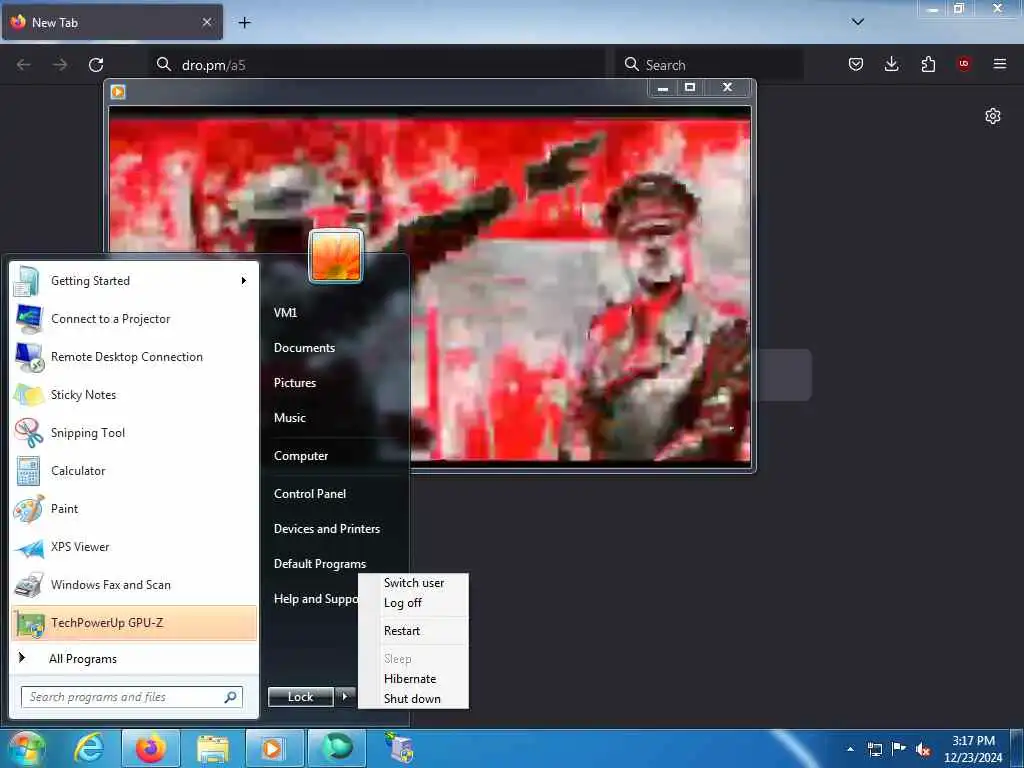
Task: Toggle the shutdown options arrow next to Lock
Action: click(x=345, y=697)
